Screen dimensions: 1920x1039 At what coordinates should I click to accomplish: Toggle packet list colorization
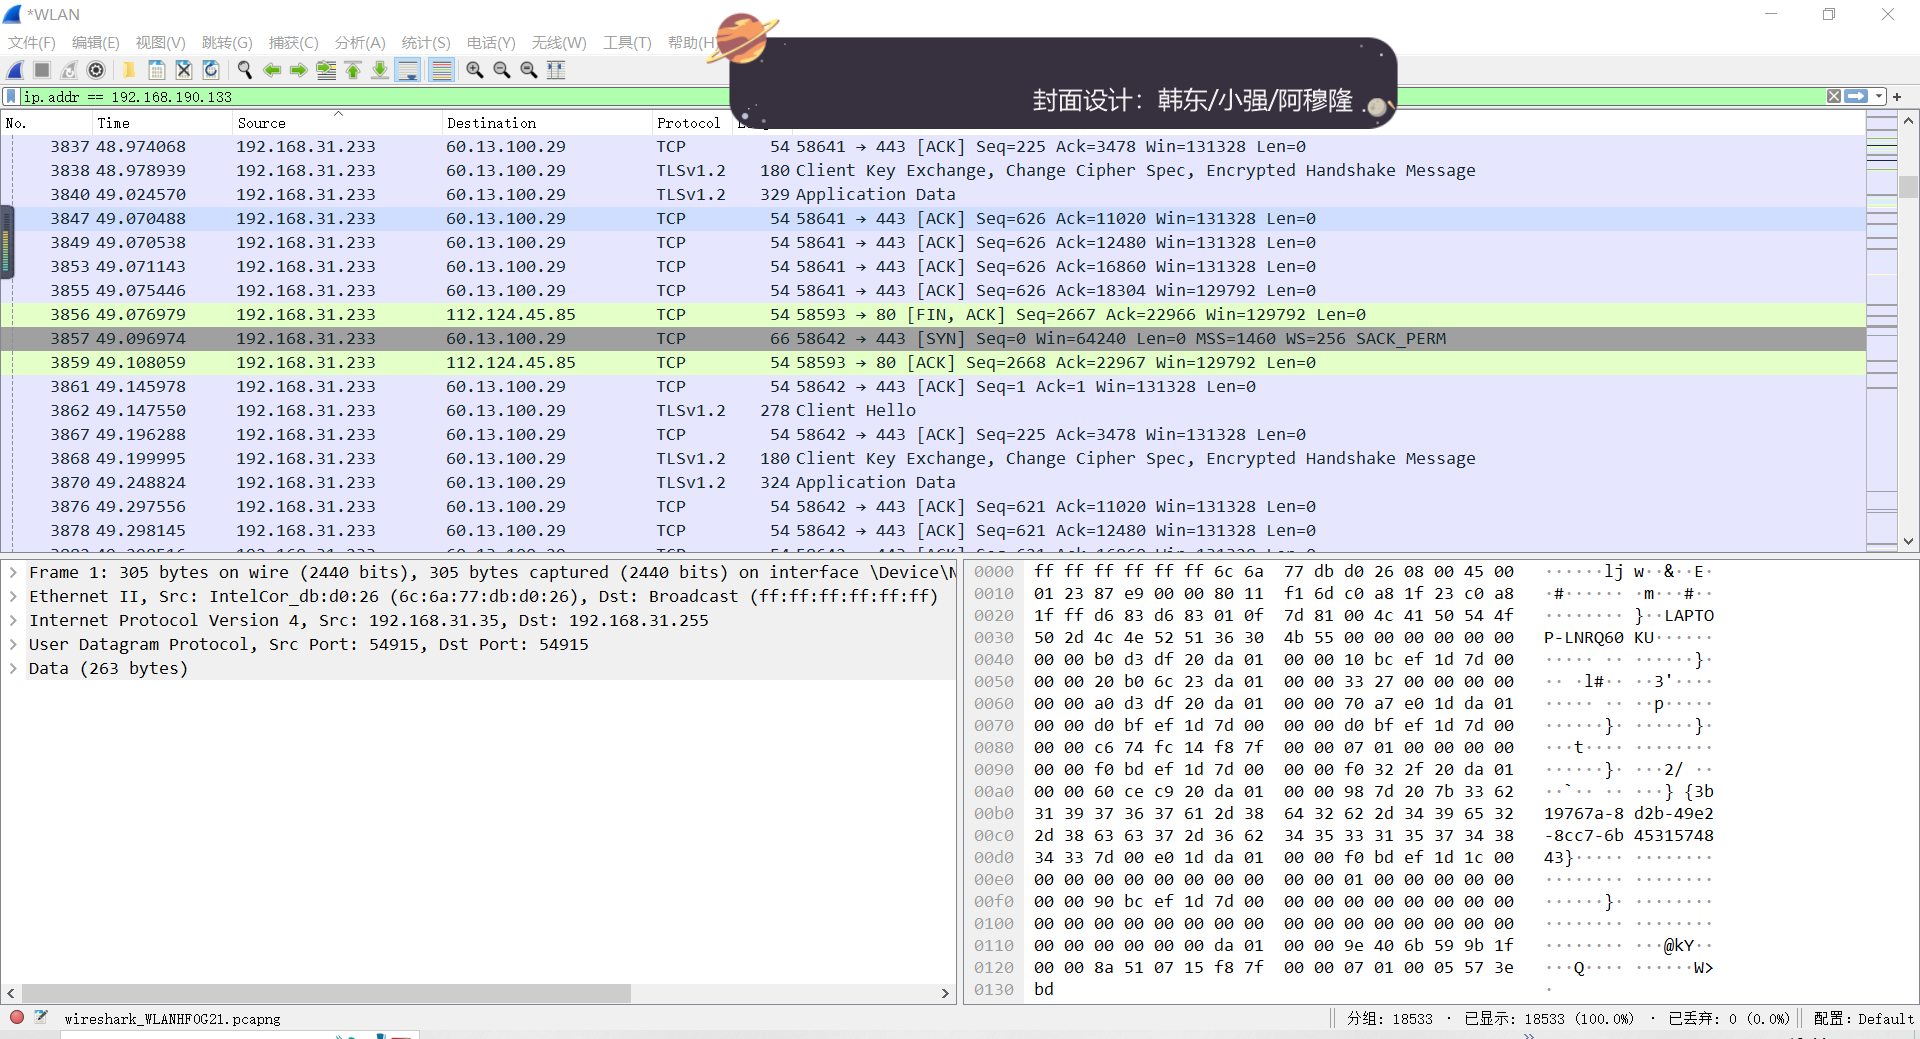click(x=441, y=70)
